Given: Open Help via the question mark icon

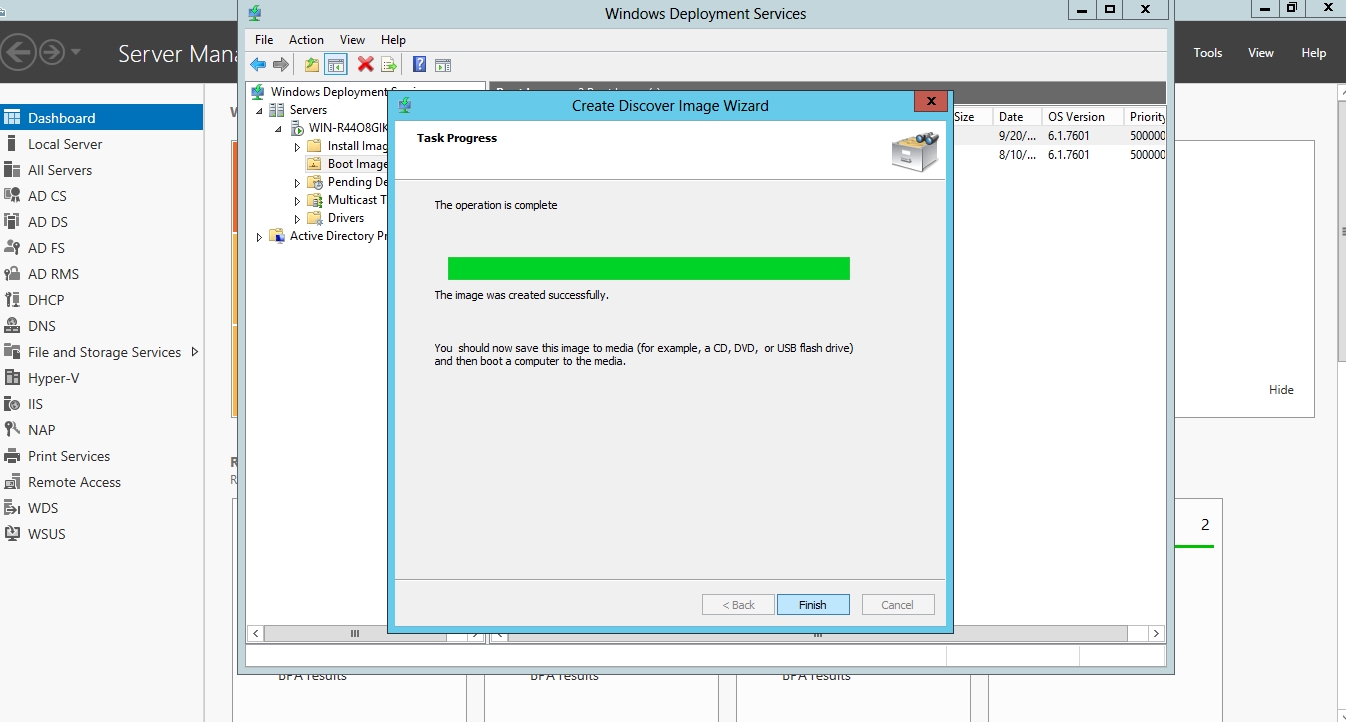Looking at the screenshot, I should pos(420,65).
